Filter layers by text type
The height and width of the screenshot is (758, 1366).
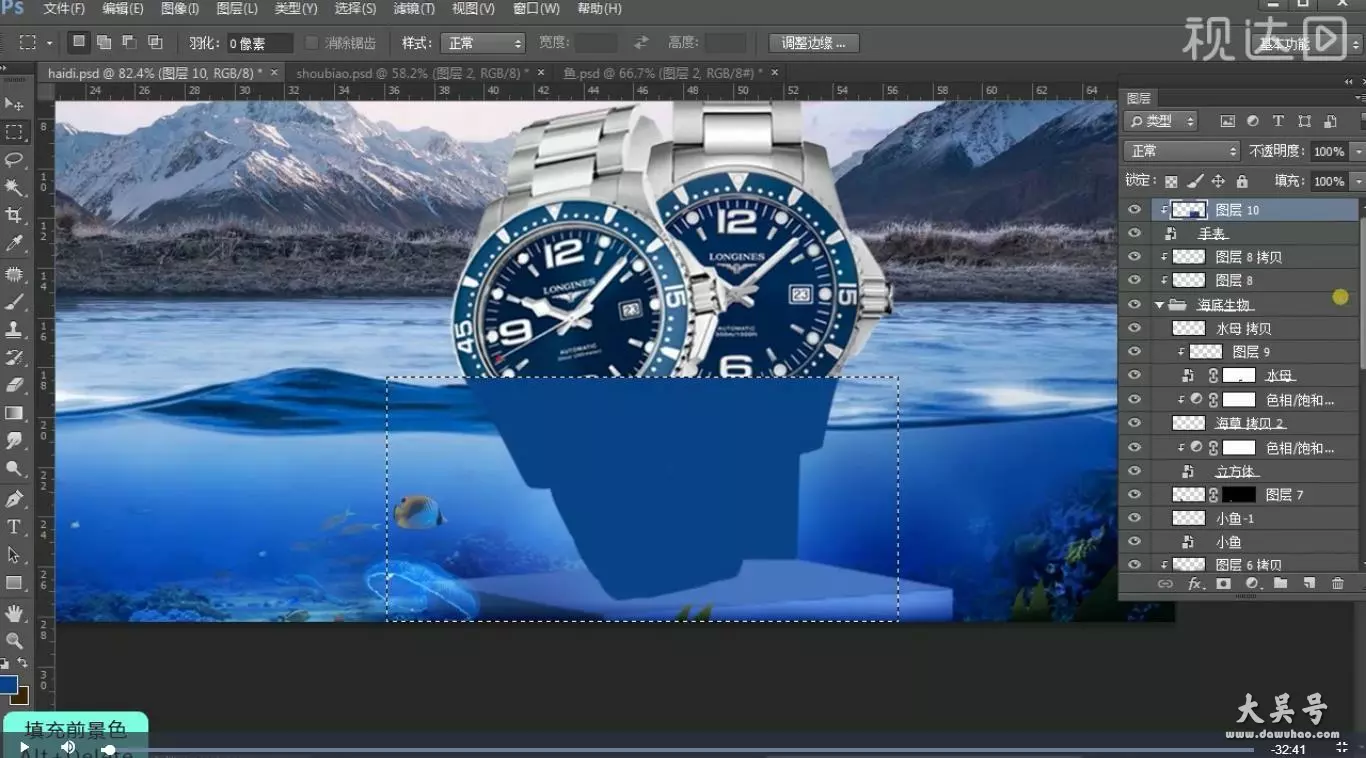(x=1278, y=121)
